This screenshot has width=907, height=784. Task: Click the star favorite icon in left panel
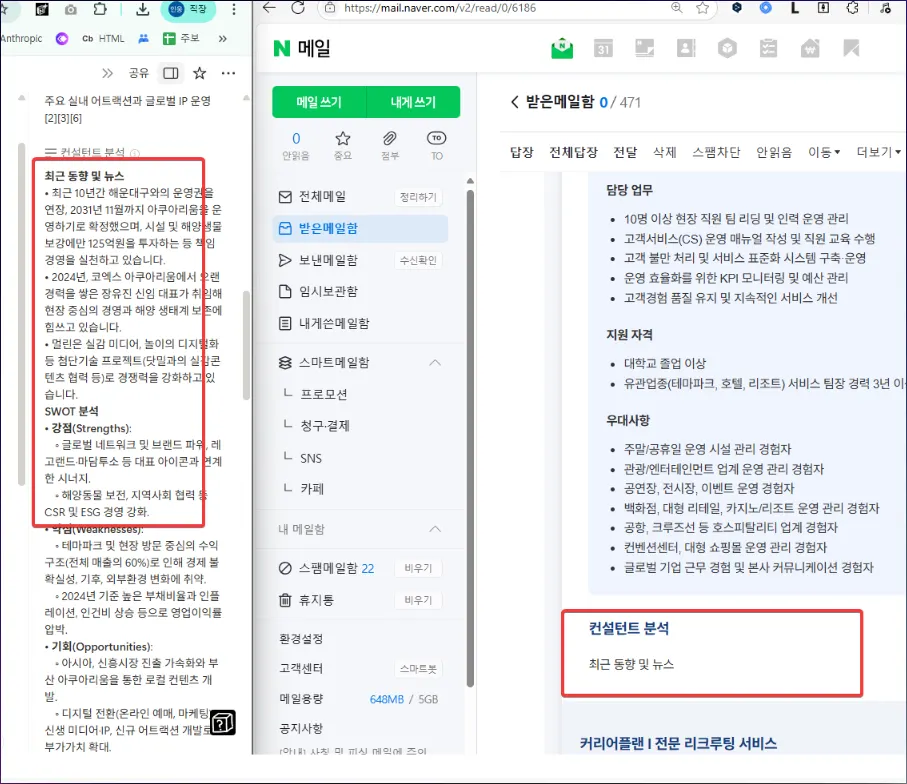[x=200, y=73]
